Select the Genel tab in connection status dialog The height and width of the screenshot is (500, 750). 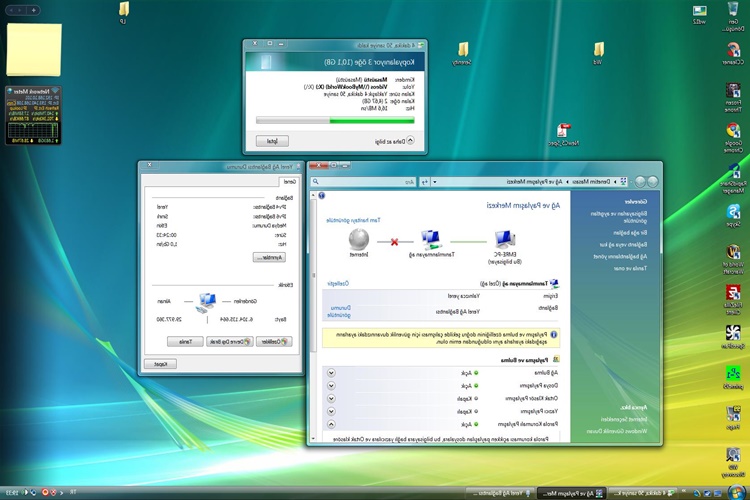pos(289,181)
